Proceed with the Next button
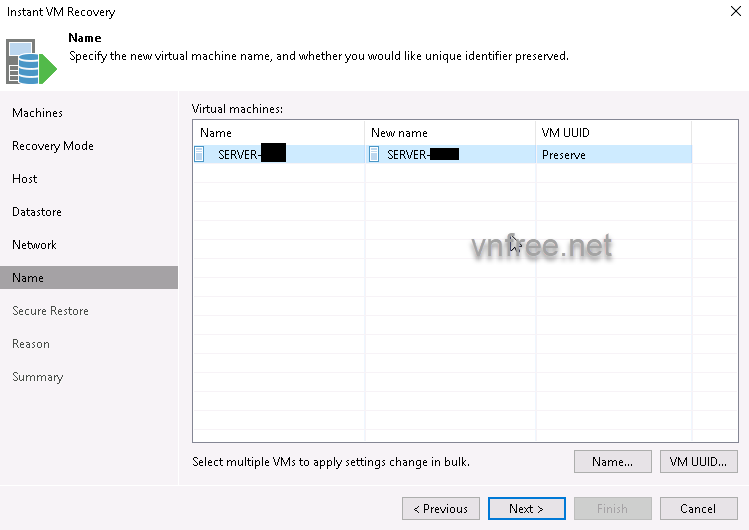This screenshot has height=530, width=749. pyautogui.click(x=527, y=509)
